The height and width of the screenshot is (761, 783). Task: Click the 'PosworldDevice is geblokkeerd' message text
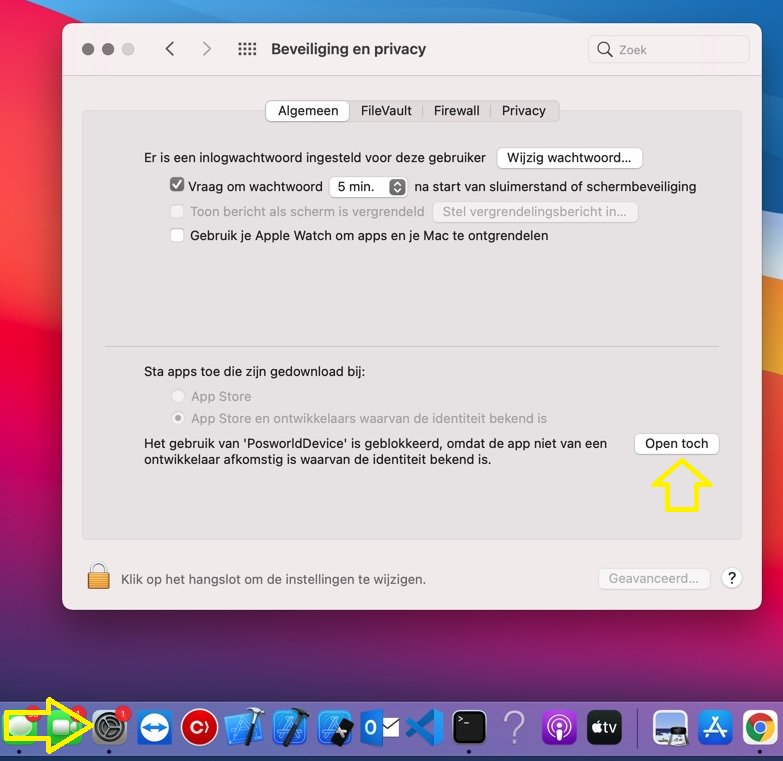click(376, 451)
